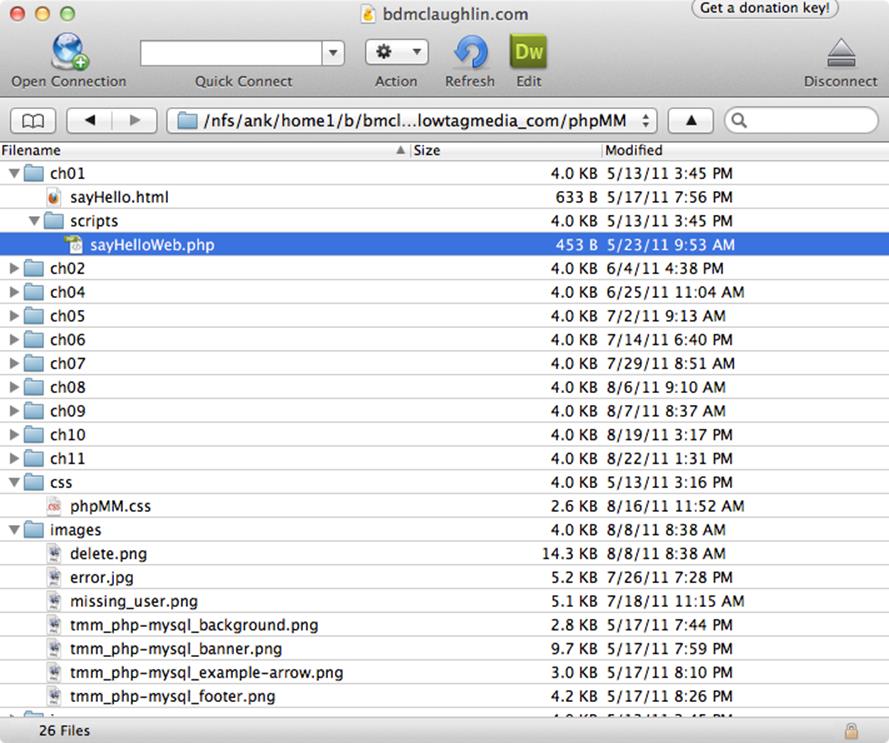Collapse the scripts folder triangle
The height and width of the screenshot is (743, 889).
point(35,221)
